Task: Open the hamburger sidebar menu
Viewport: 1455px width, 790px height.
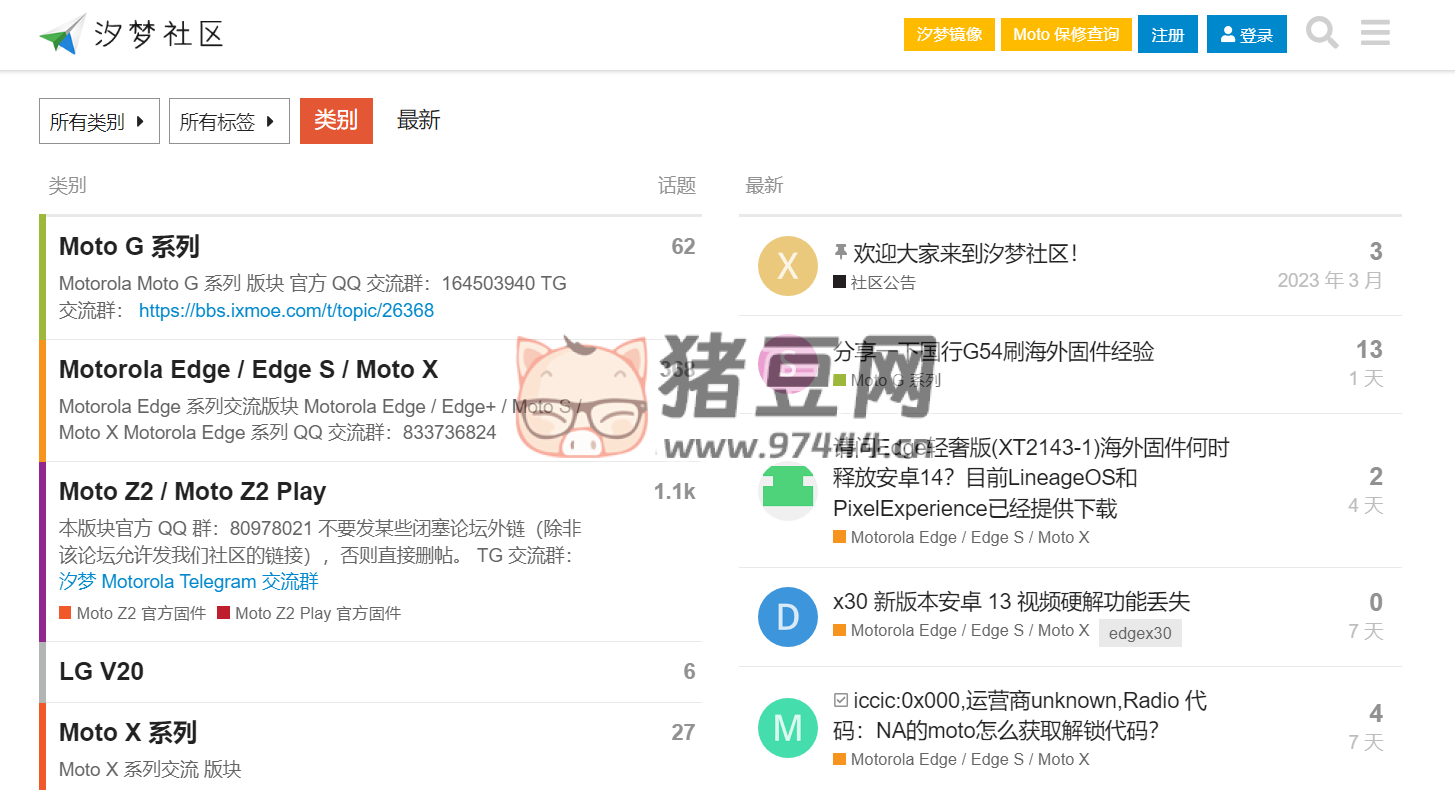Action: tap(1375, 33)
